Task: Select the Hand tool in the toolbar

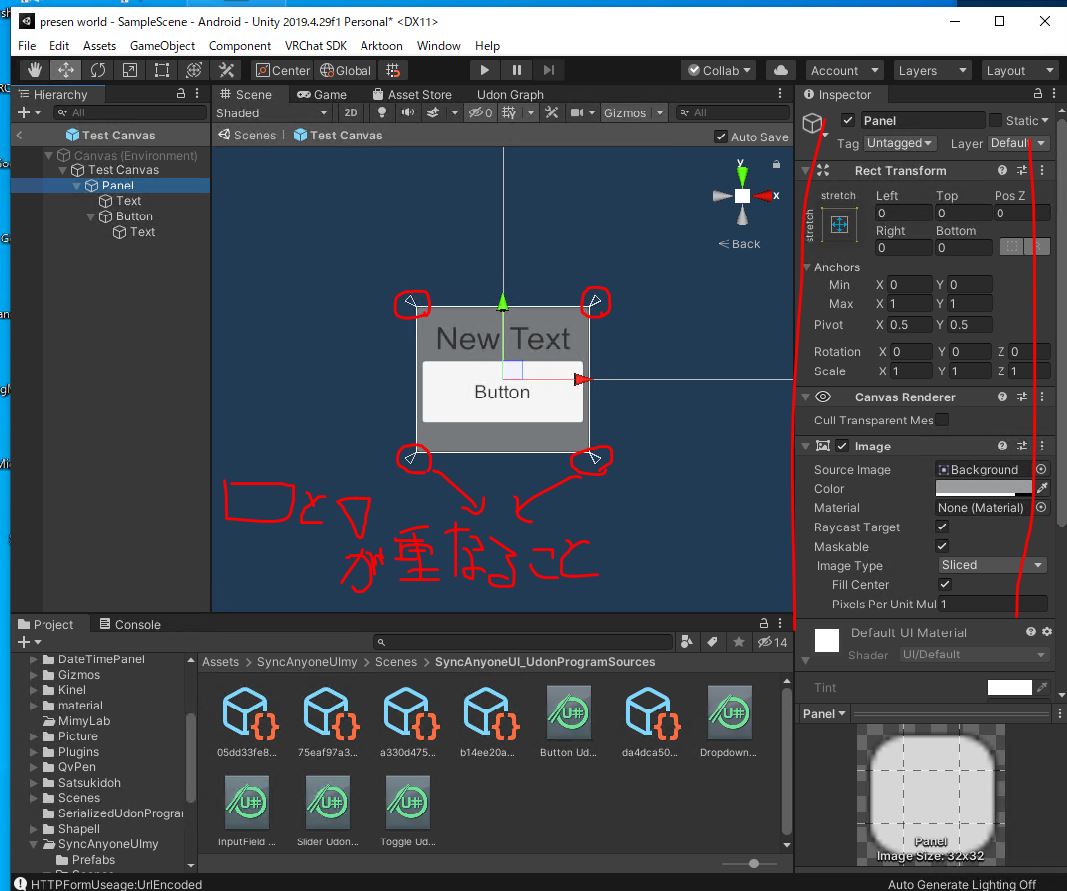Action: (33, 70)
